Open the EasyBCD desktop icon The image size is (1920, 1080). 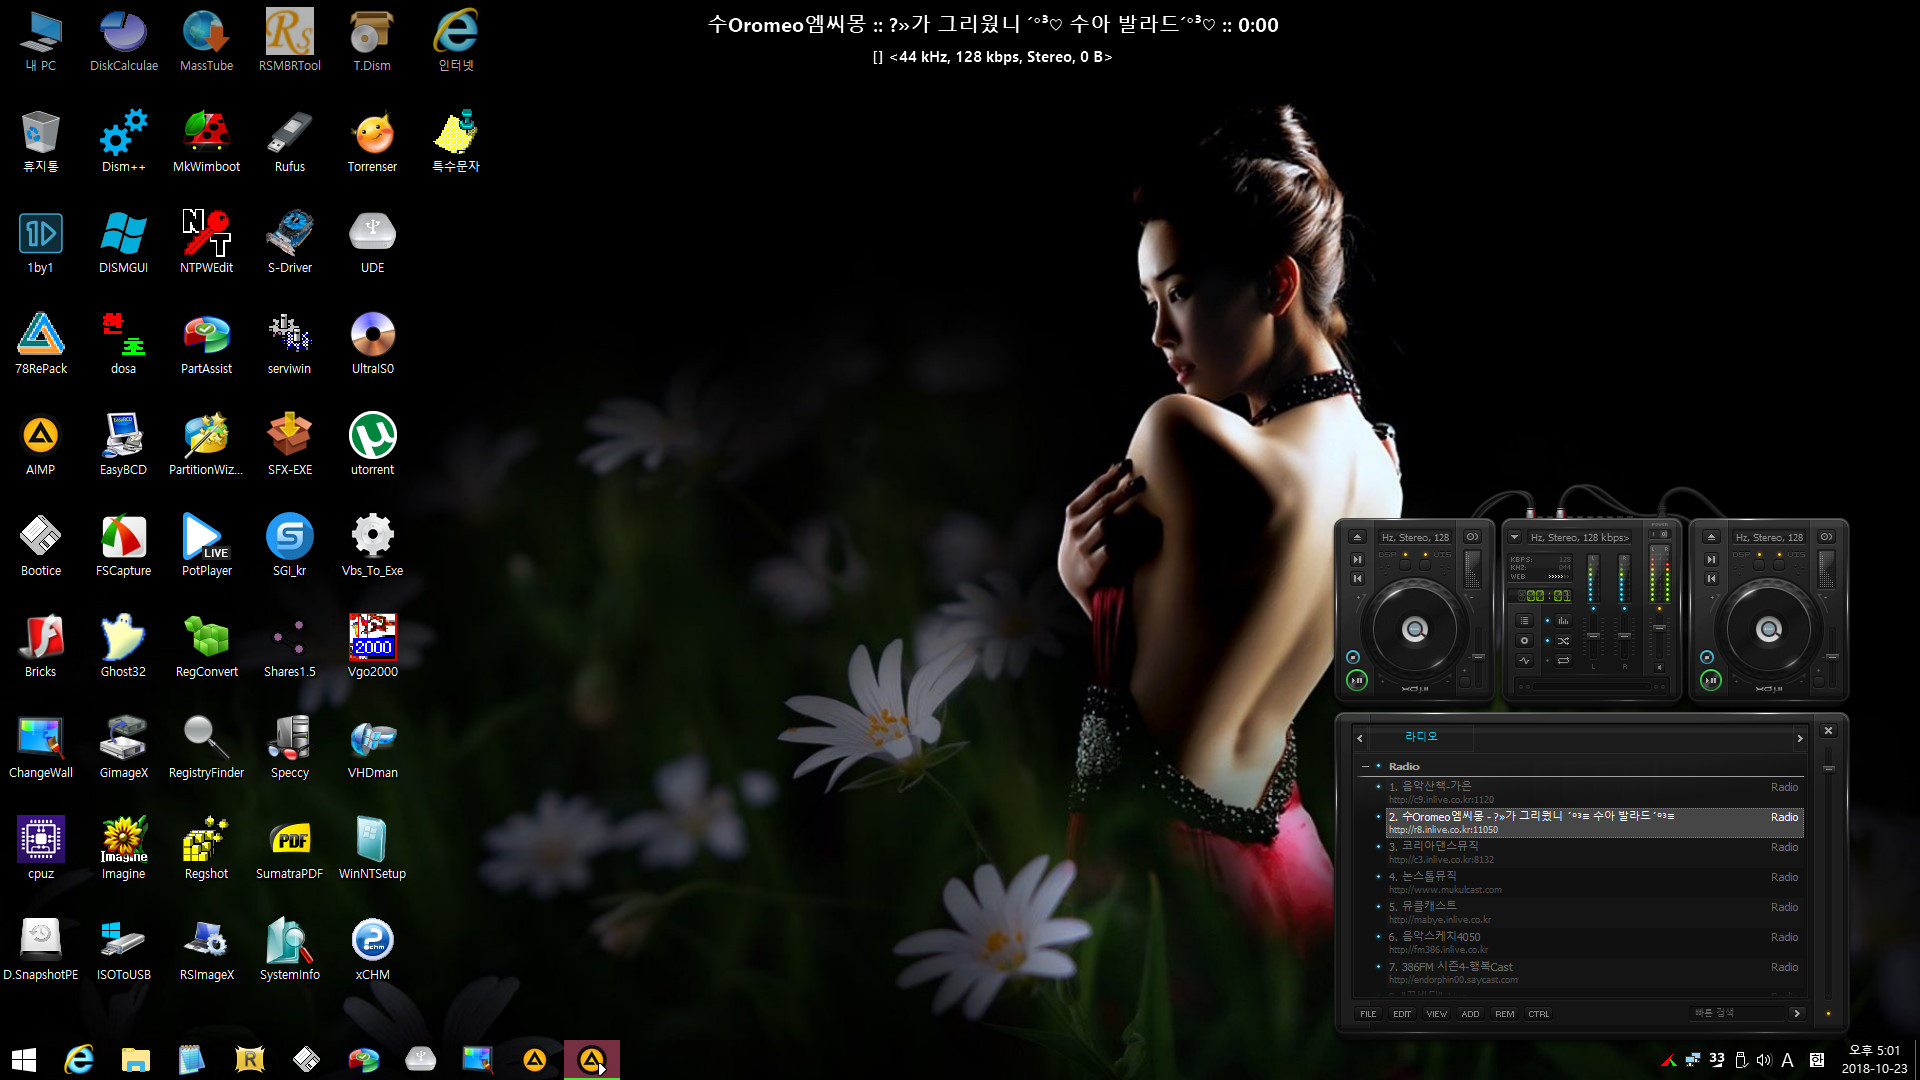pos(123,445)
